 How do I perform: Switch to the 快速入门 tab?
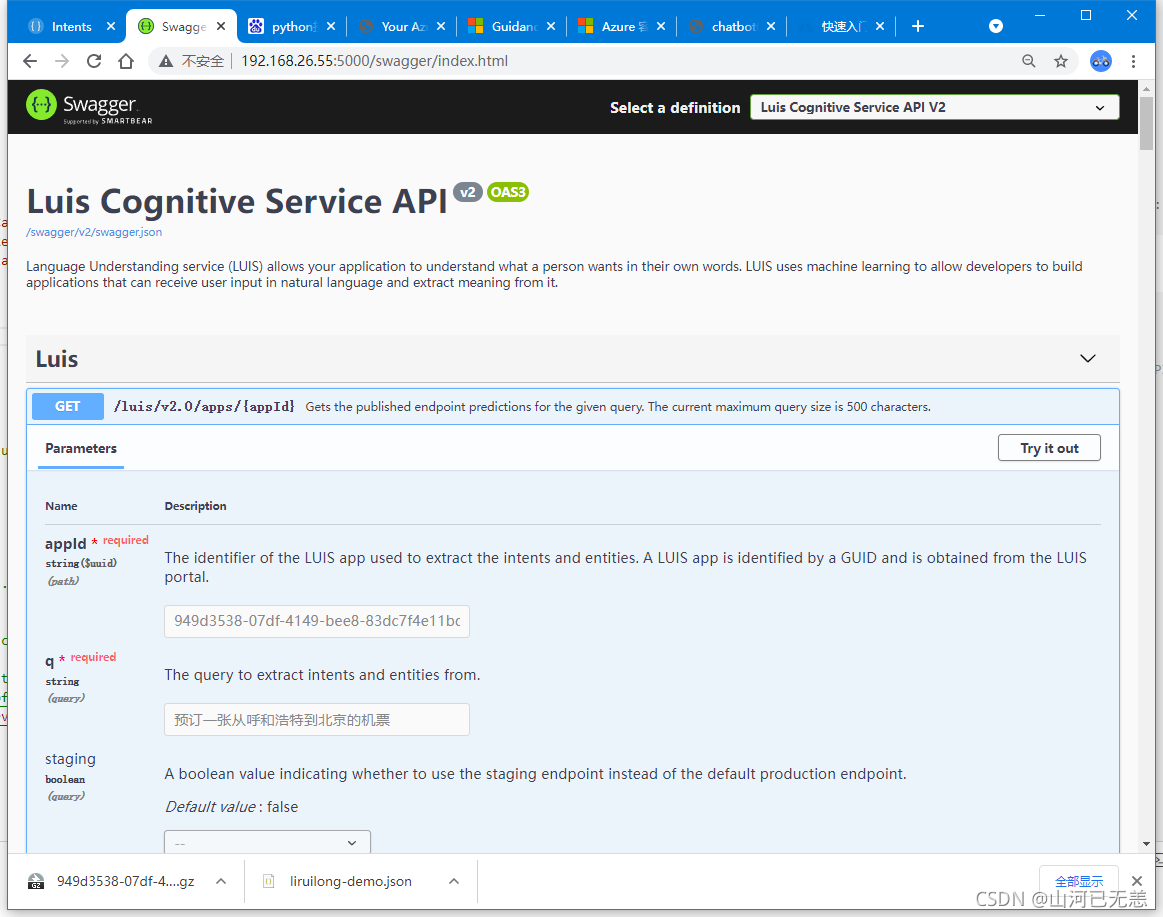[840, 26]
